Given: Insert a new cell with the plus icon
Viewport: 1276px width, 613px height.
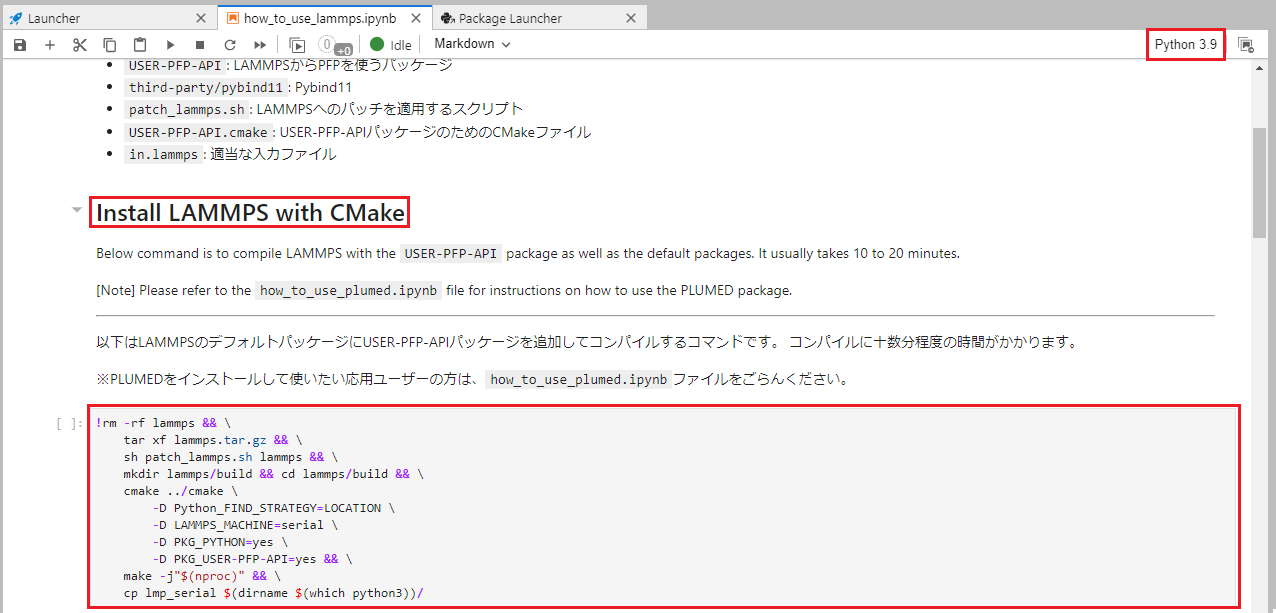Looking at the screenshot, I should coord(49,44).
